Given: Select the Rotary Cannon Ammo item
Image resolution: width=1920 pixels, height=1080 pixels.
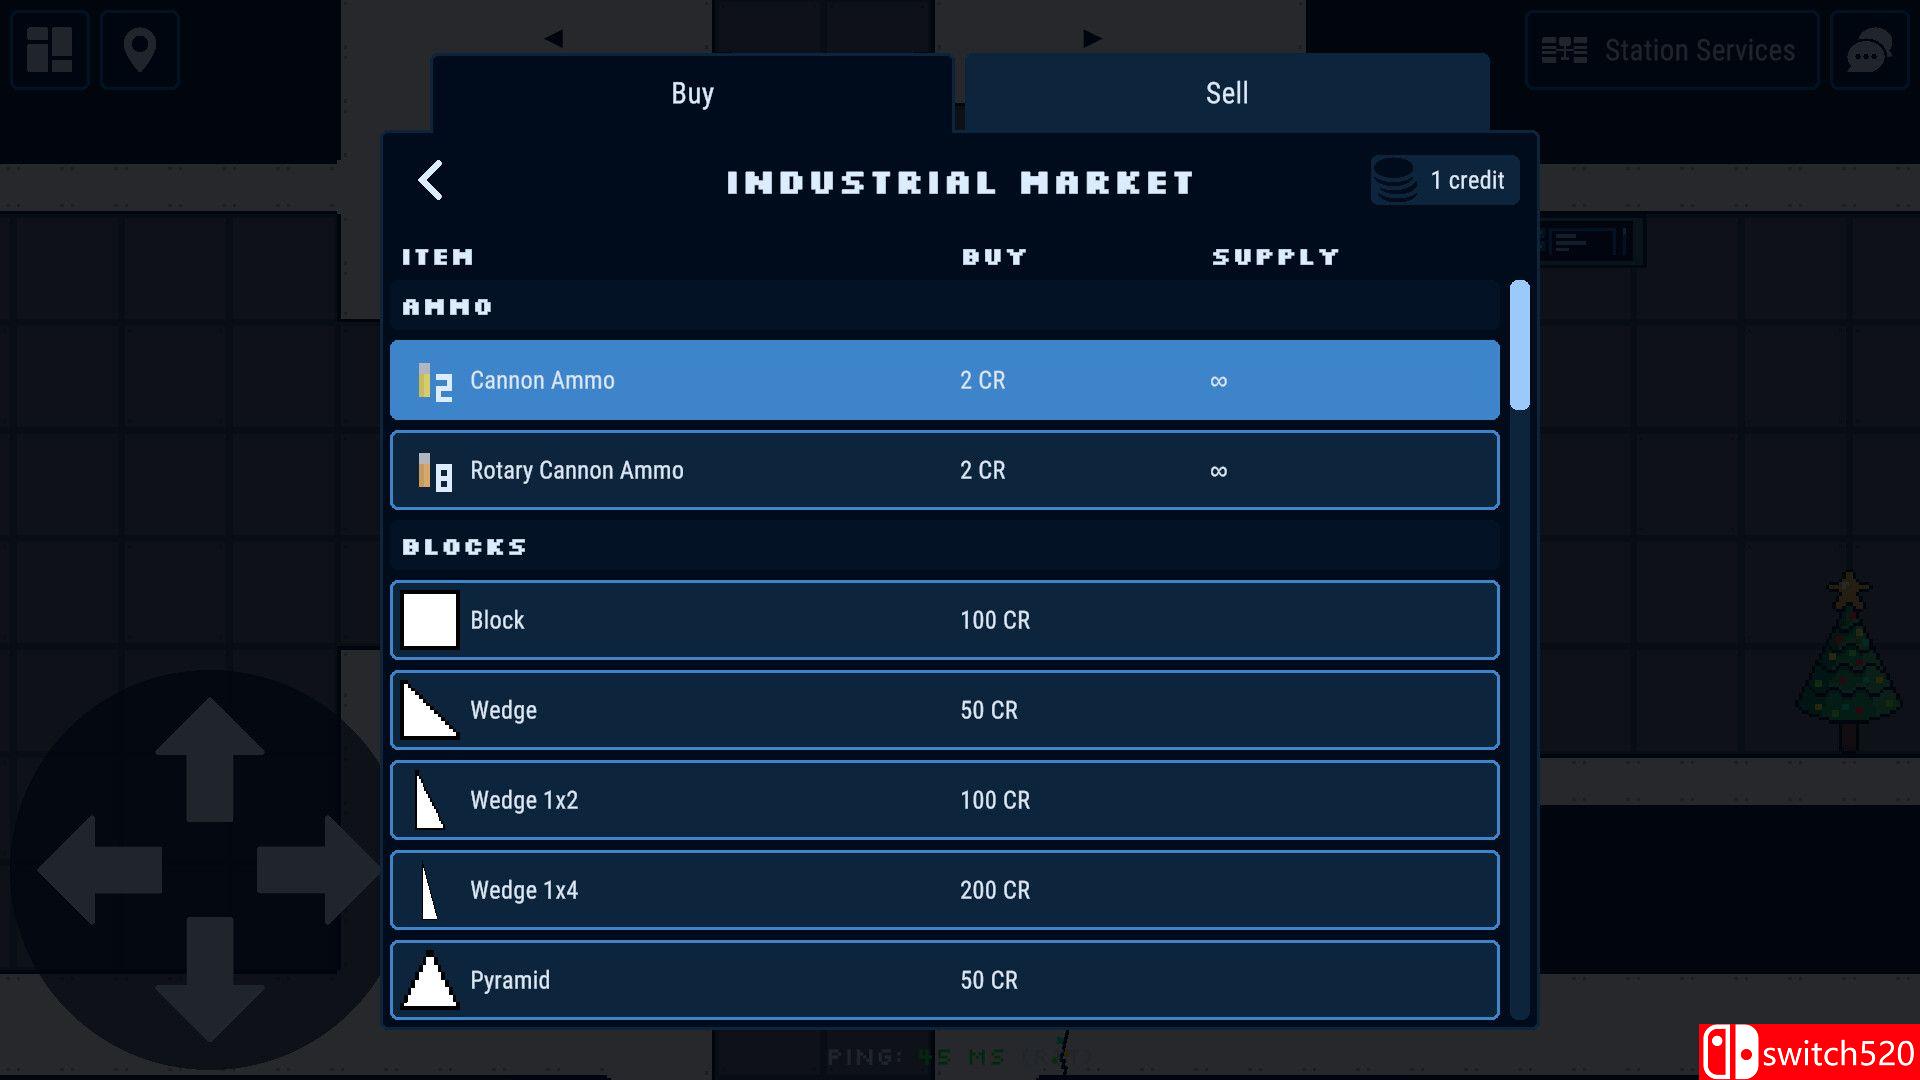Looking at the screenshot, I should click(x=944, y=470).
